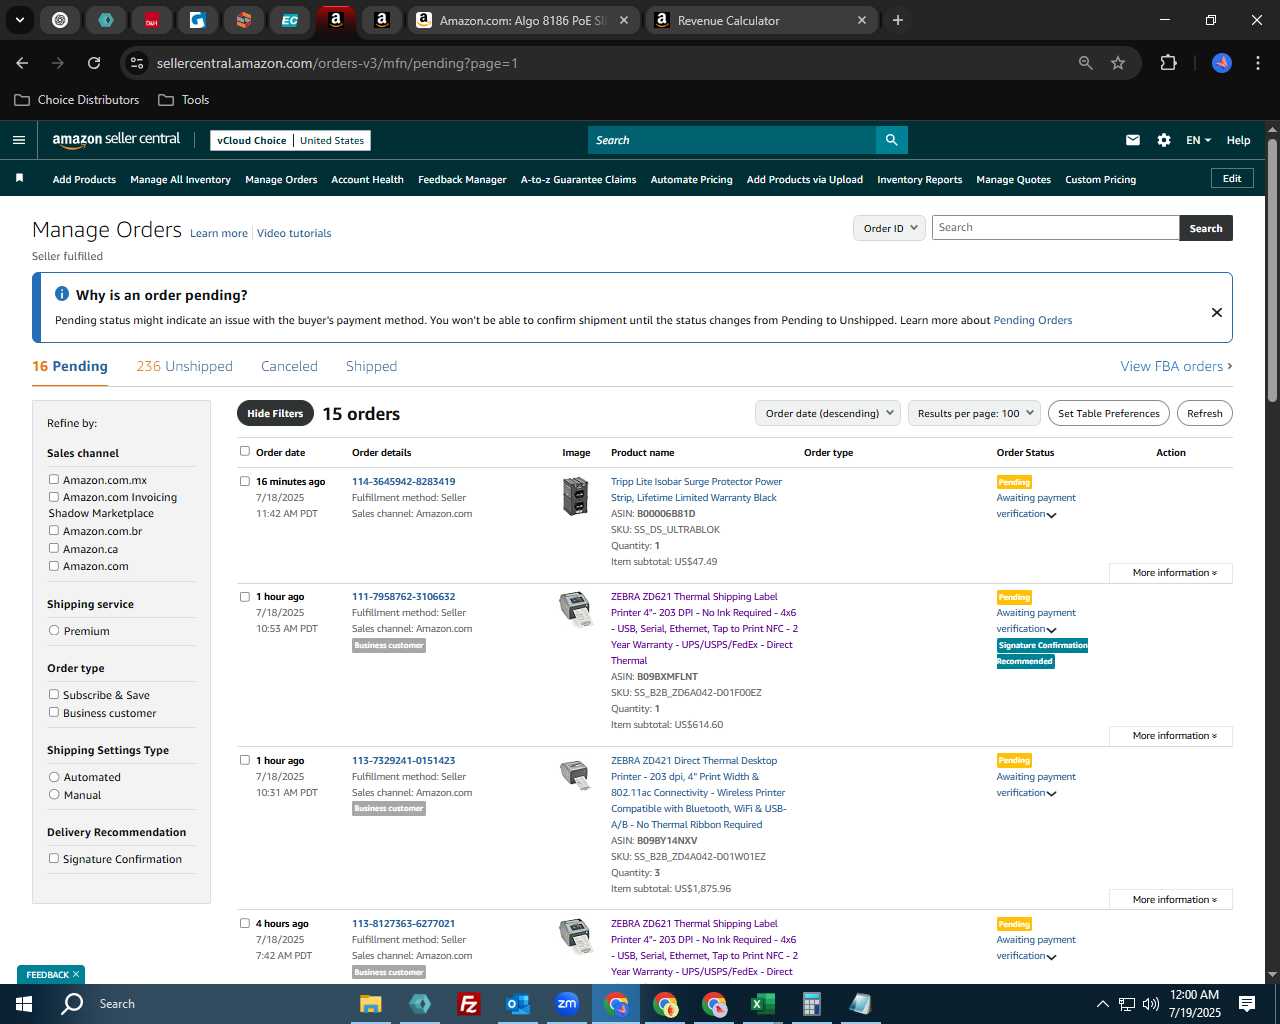Open a new browser tab
The height and width of the screenshot is (1024, 1280).
[898, 20]
